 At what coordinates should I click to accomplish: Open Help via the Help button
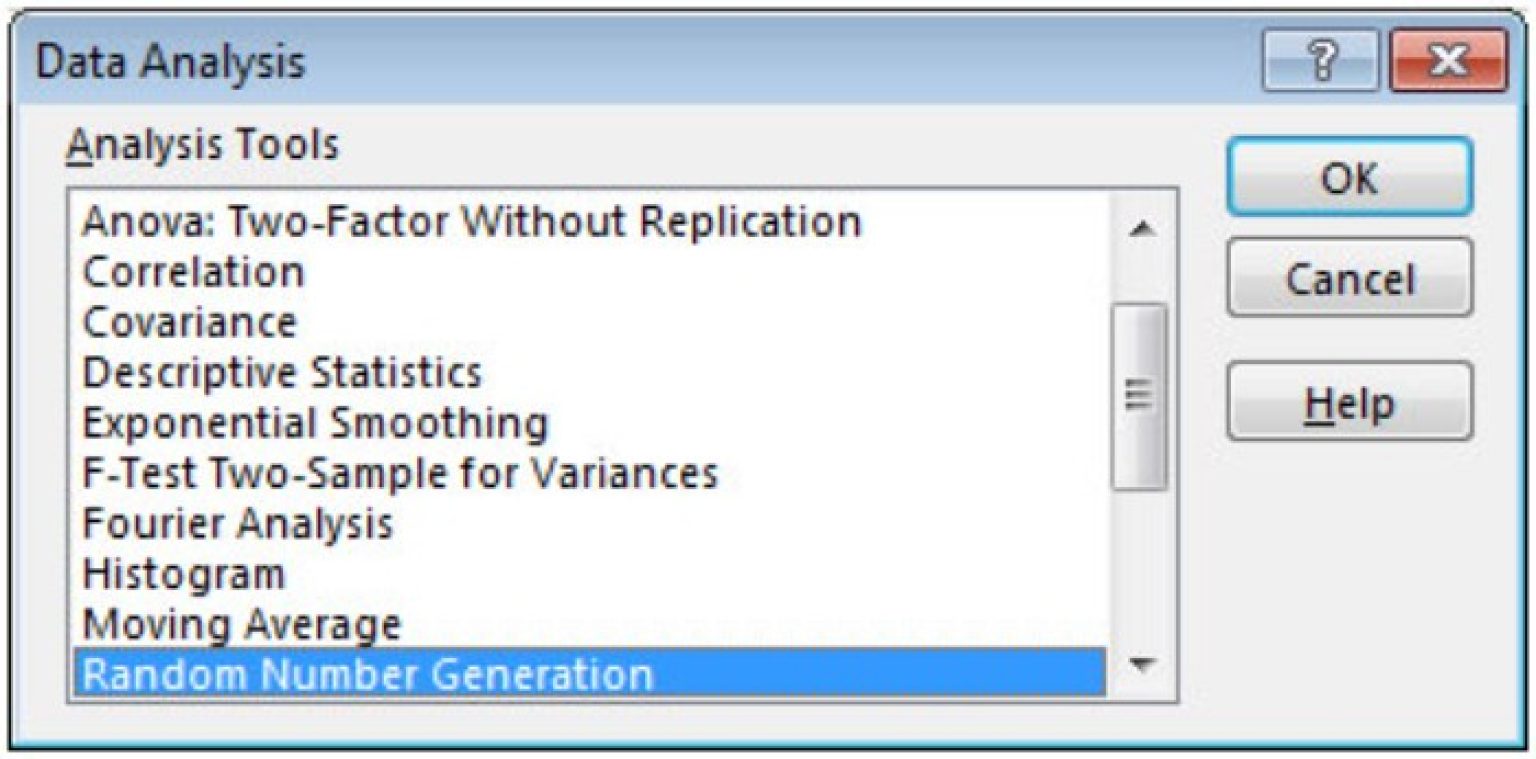[x=1349, y=402]
